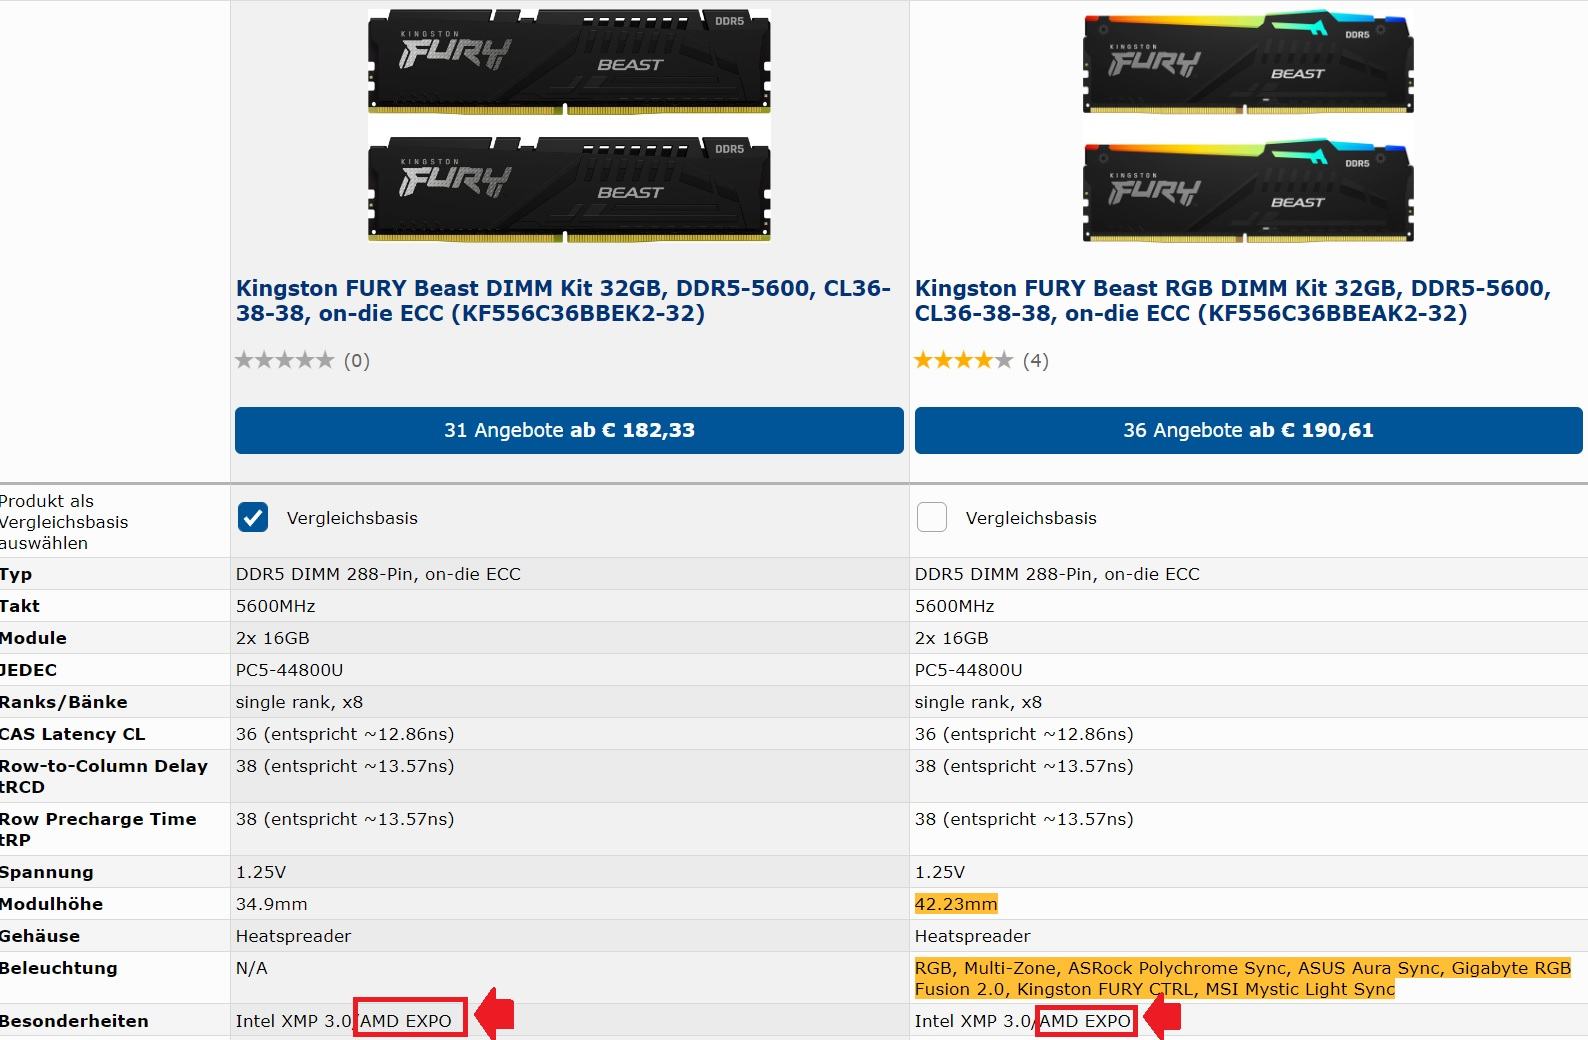The image size is (1588, 1040).
Task: Select the Modulhöhe row label
Action: click(51, 904)
